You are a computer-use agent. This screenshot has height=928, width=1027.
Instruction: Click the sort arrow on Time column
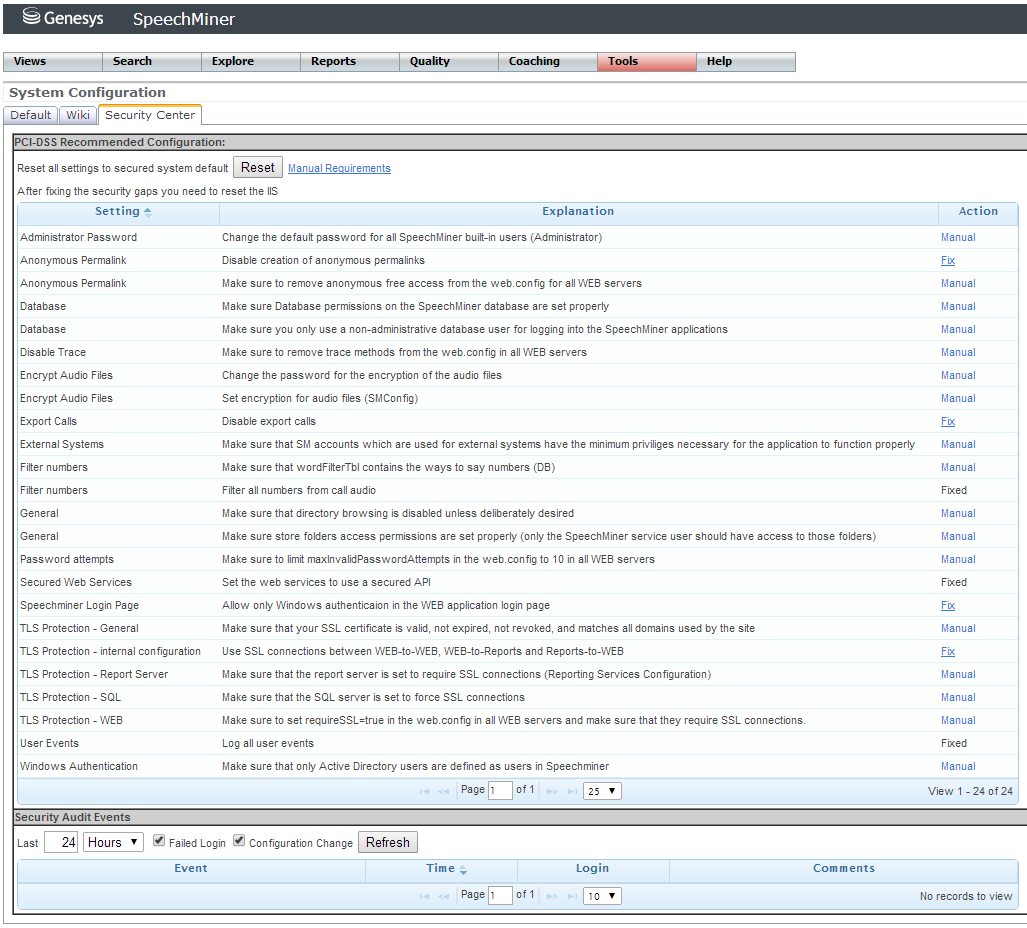(x=463, y=870)
